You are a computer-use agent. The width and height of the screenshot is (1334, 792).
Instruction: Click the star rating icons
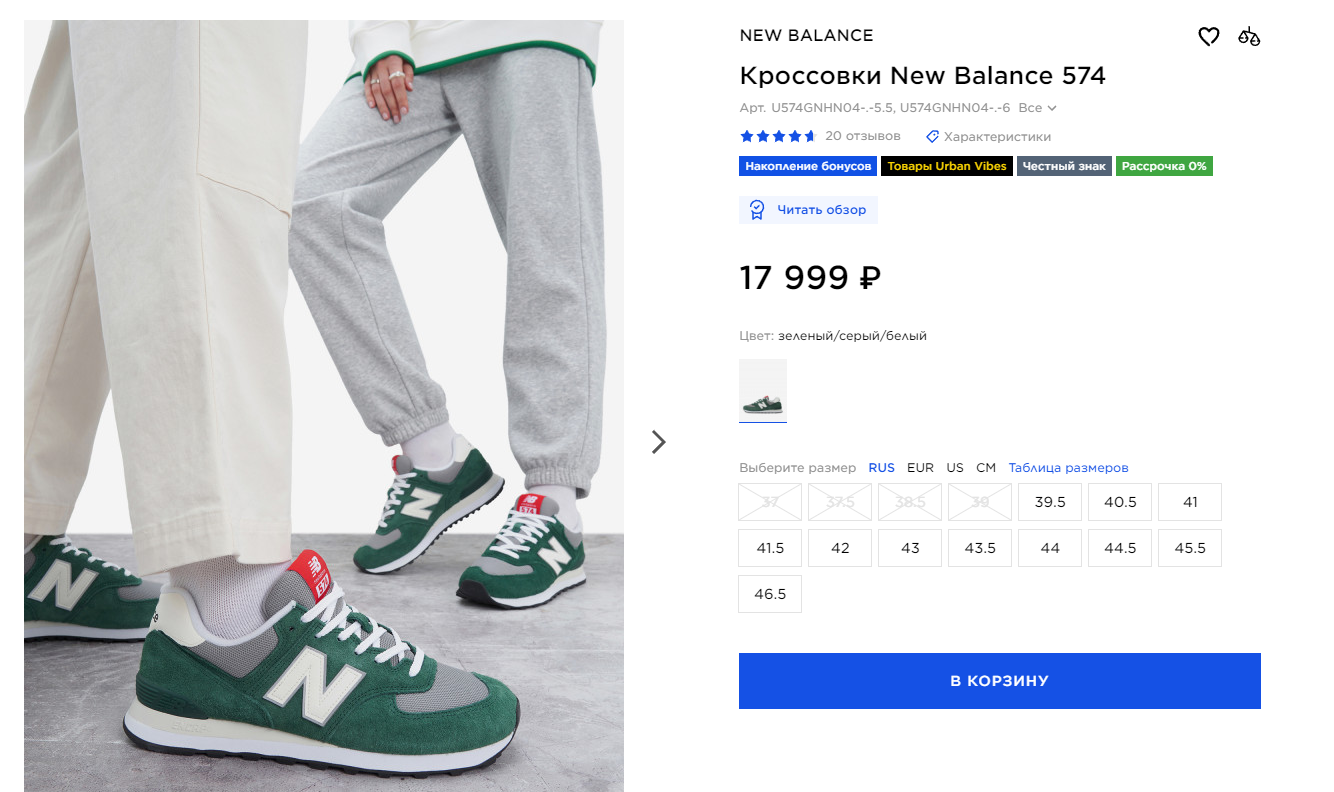coord(778,136)
